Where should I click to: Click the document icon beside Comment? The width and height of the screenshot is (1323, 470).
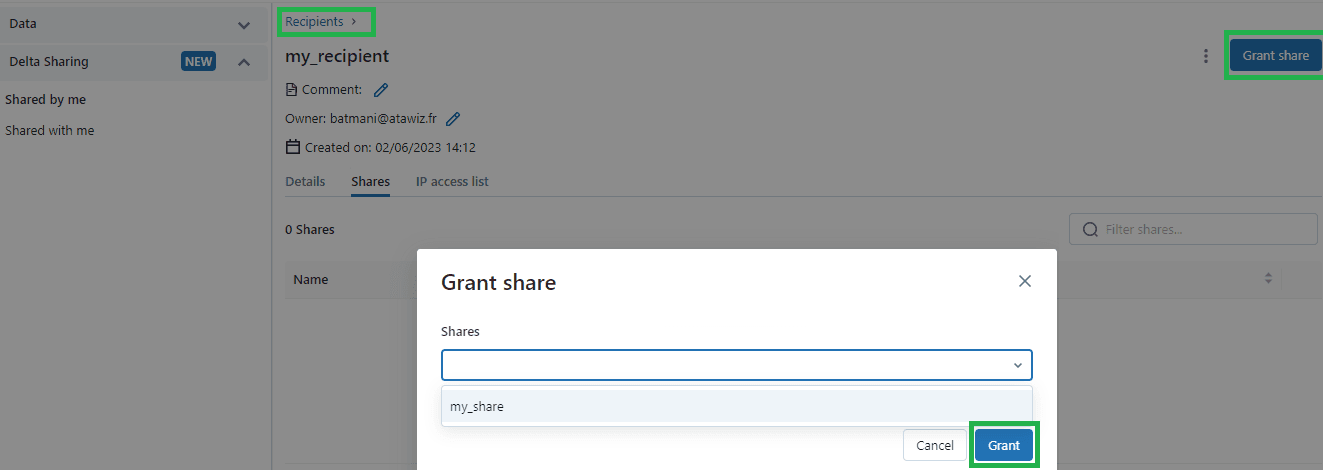click(291, 90)
